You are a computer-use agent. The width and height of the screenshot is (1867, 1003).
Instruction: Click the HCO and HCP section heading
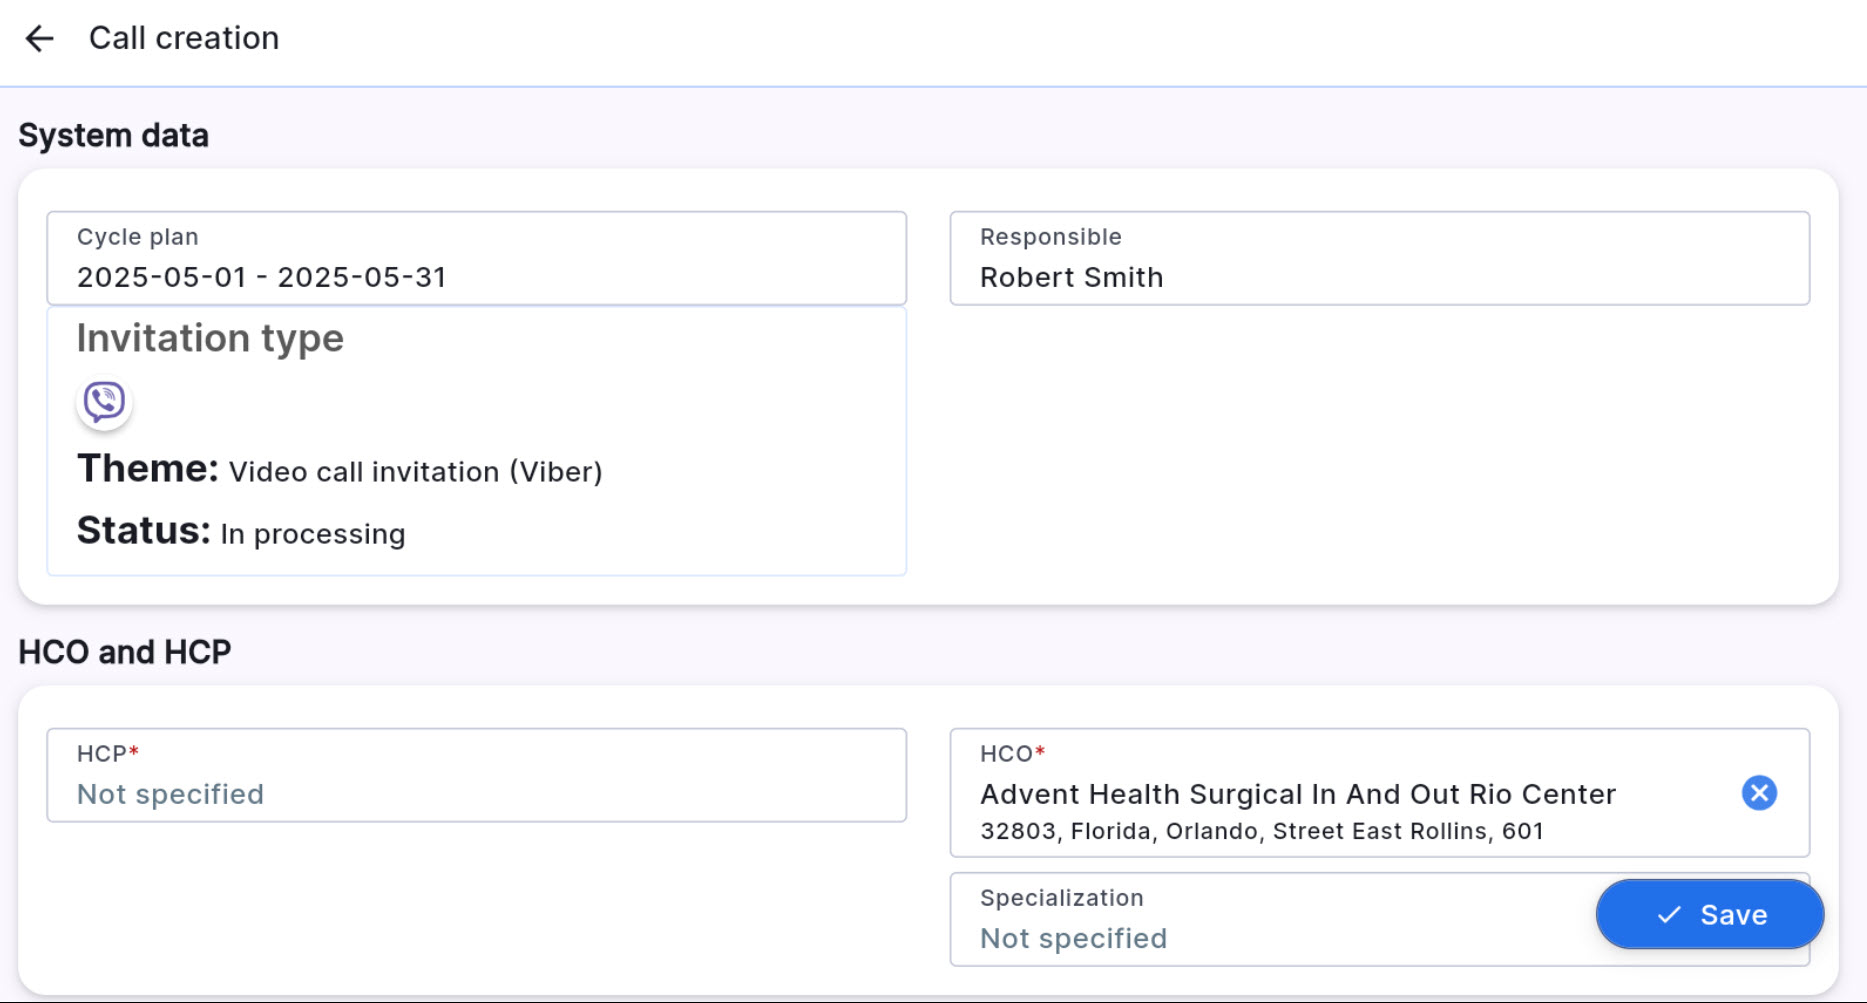125,652
